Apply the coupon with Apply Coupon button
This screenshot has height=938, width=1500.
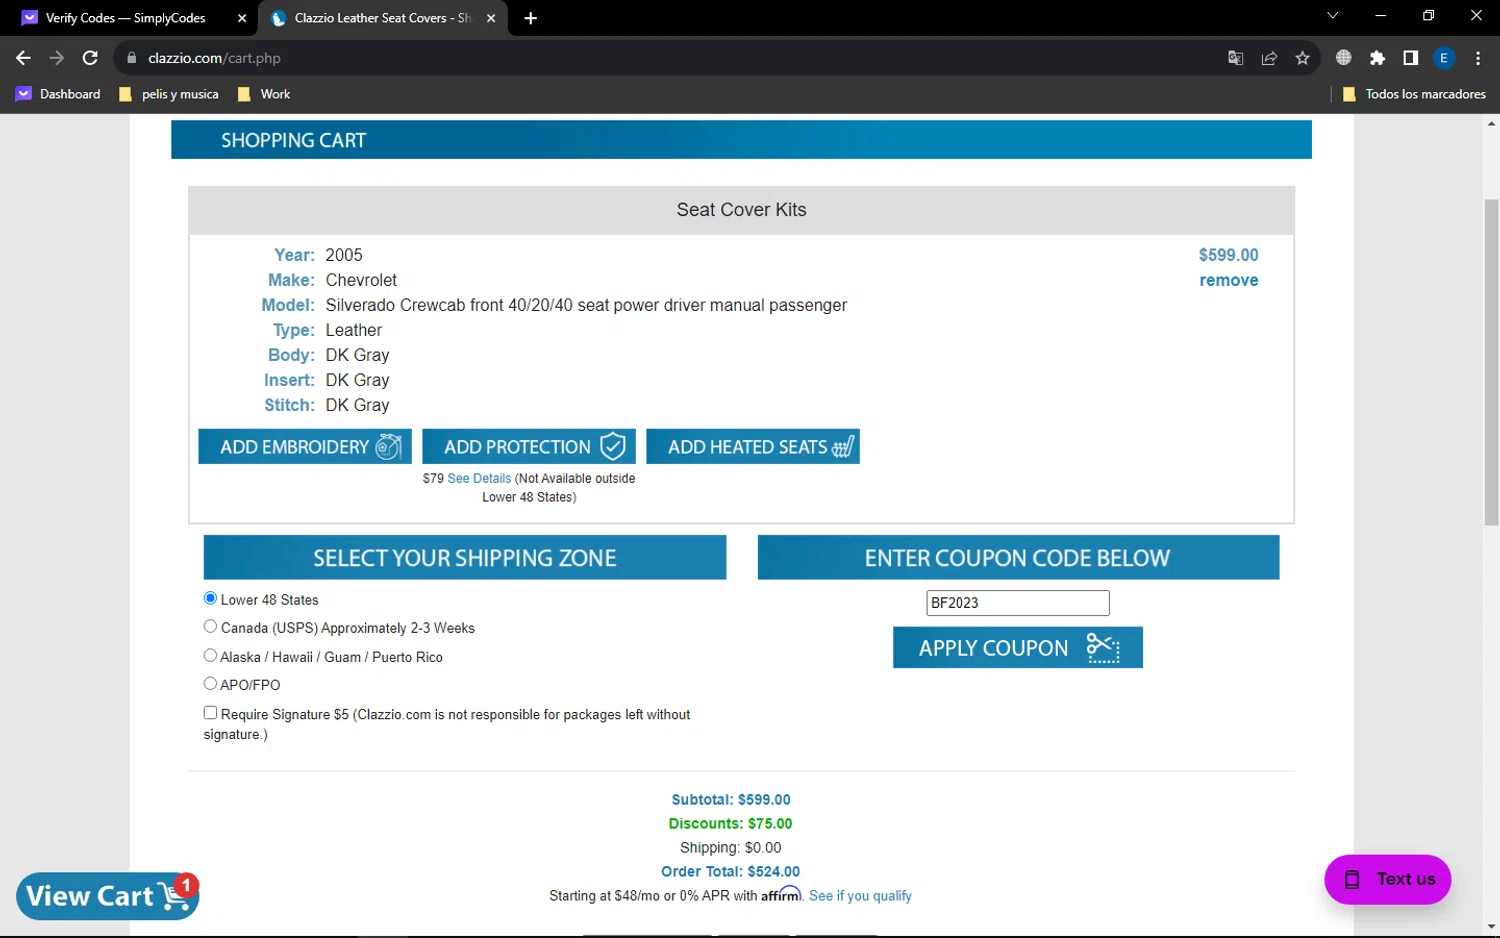coord(1018,648)
